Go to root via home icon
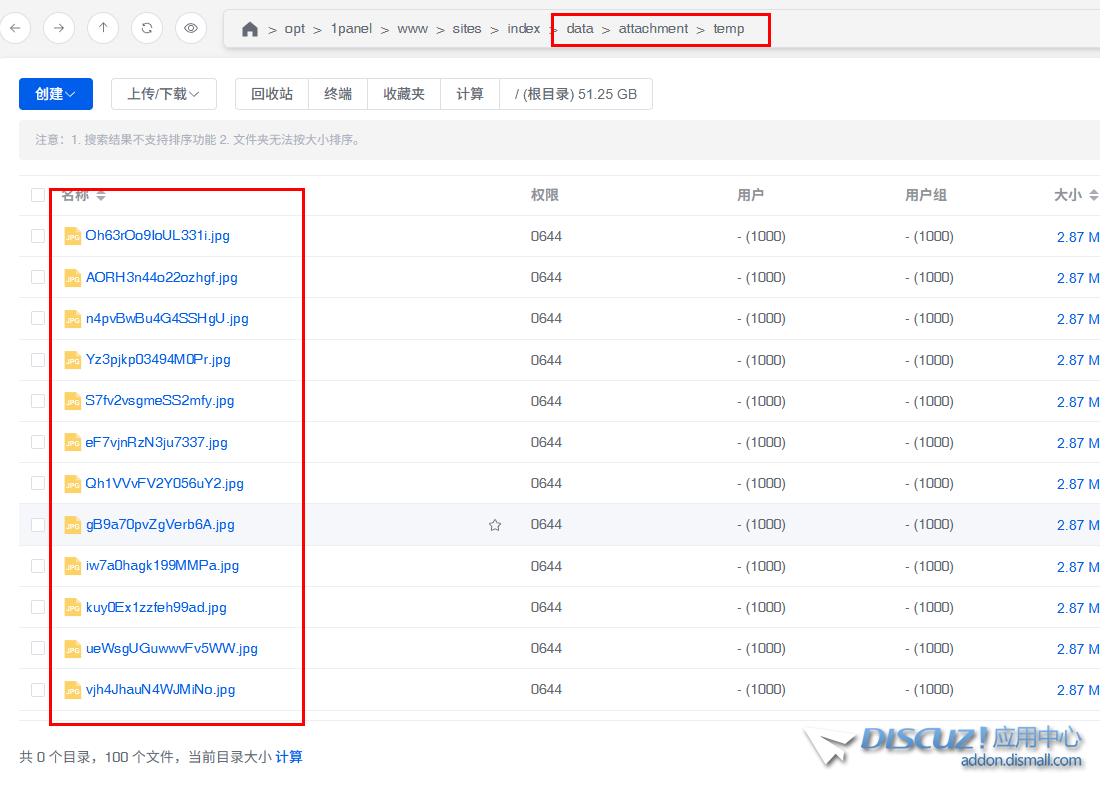Viewport: 1100px width, 786px height. point(250,29)
